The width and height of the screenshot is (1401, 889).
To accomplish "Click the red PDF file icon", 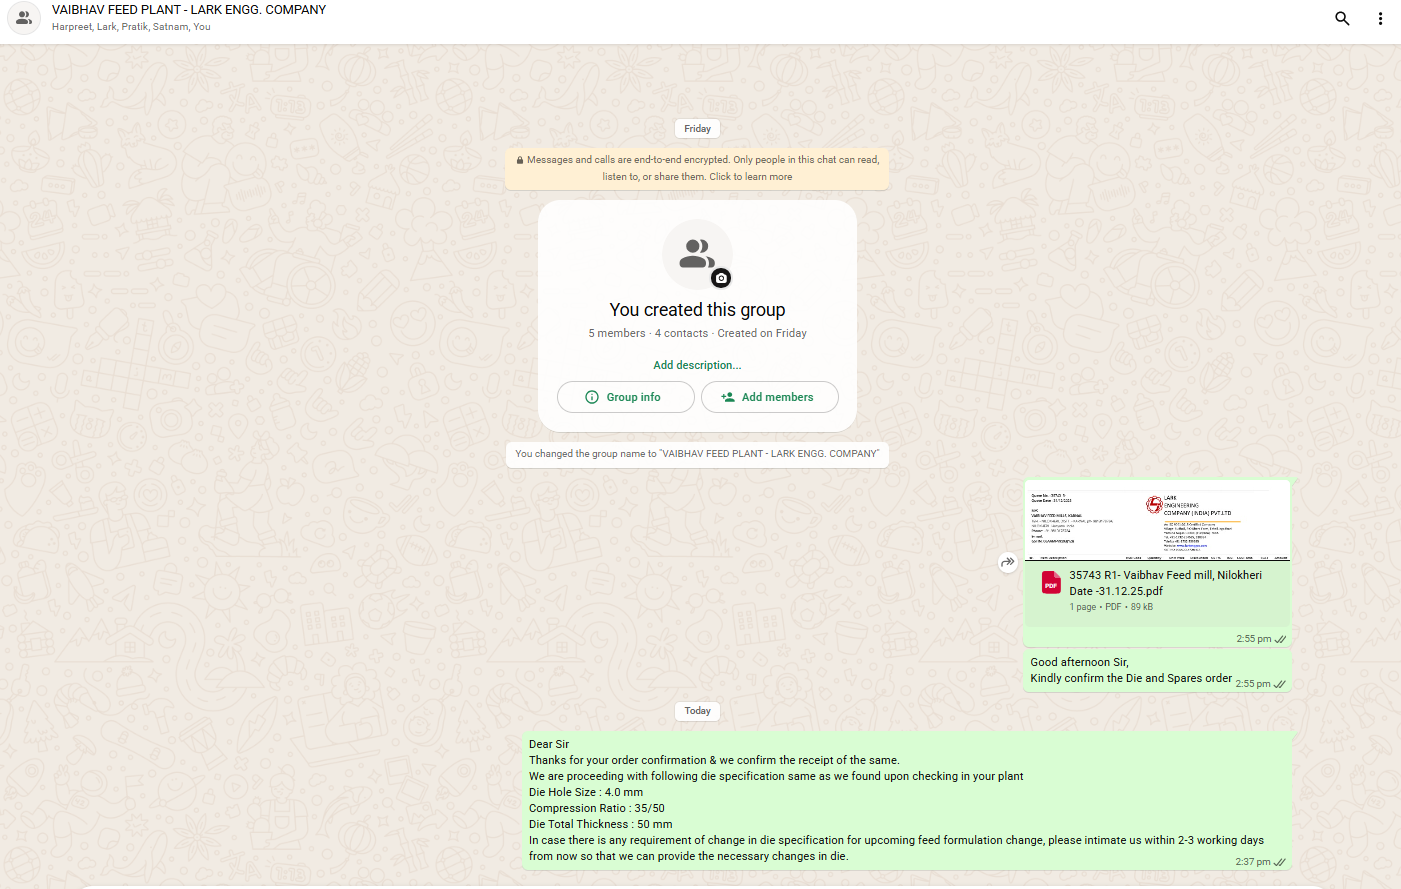I will click(x=1051, y=584).
